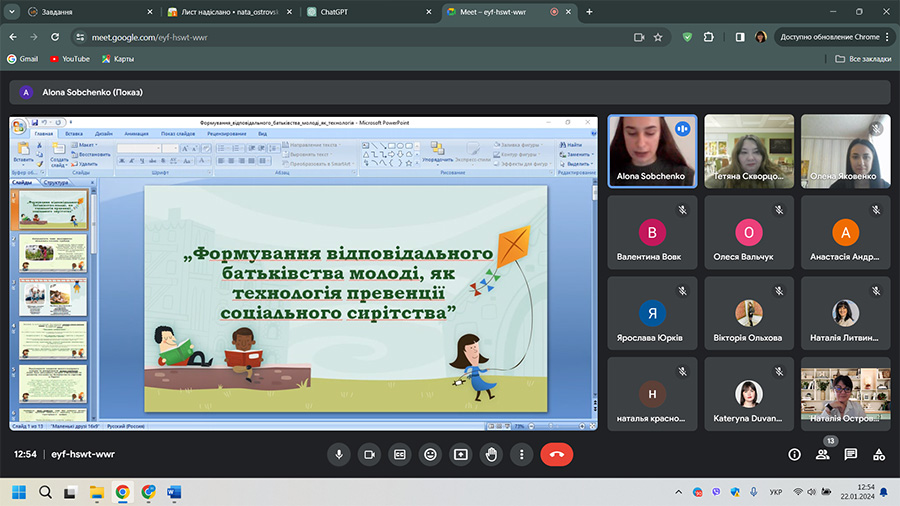Turn off the camera in Meet
This screenshot has height=506, width=900.
369,454
